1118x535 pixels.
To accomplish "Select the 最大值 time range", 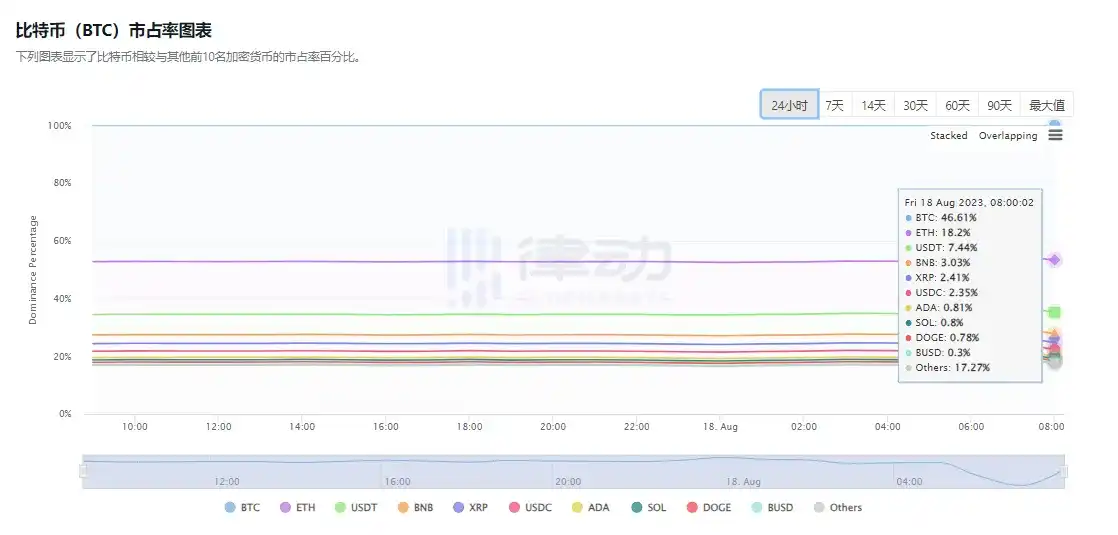I will point(1047,106).
